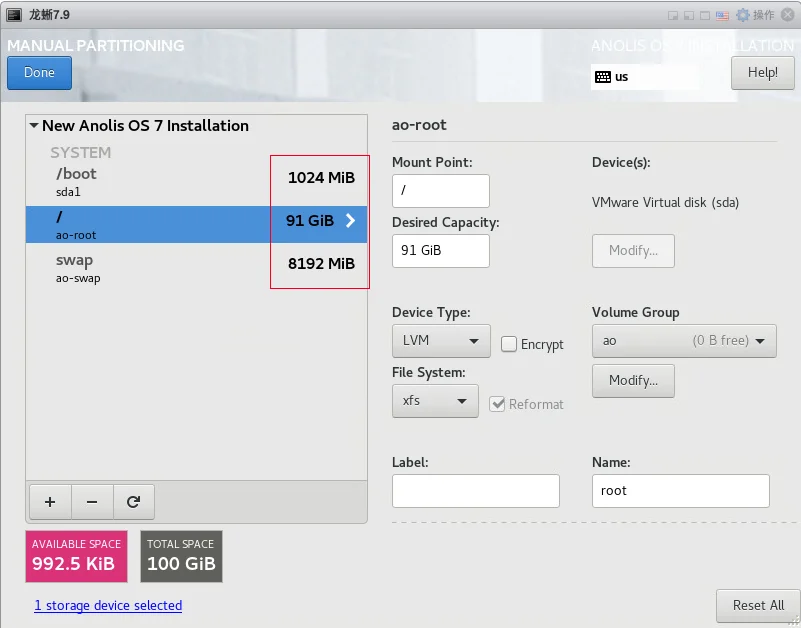Viewport: 801px width, 628px height.
Task: Click the VMware Virtual disk (sda) text
Action: click(x=665, y=202)
